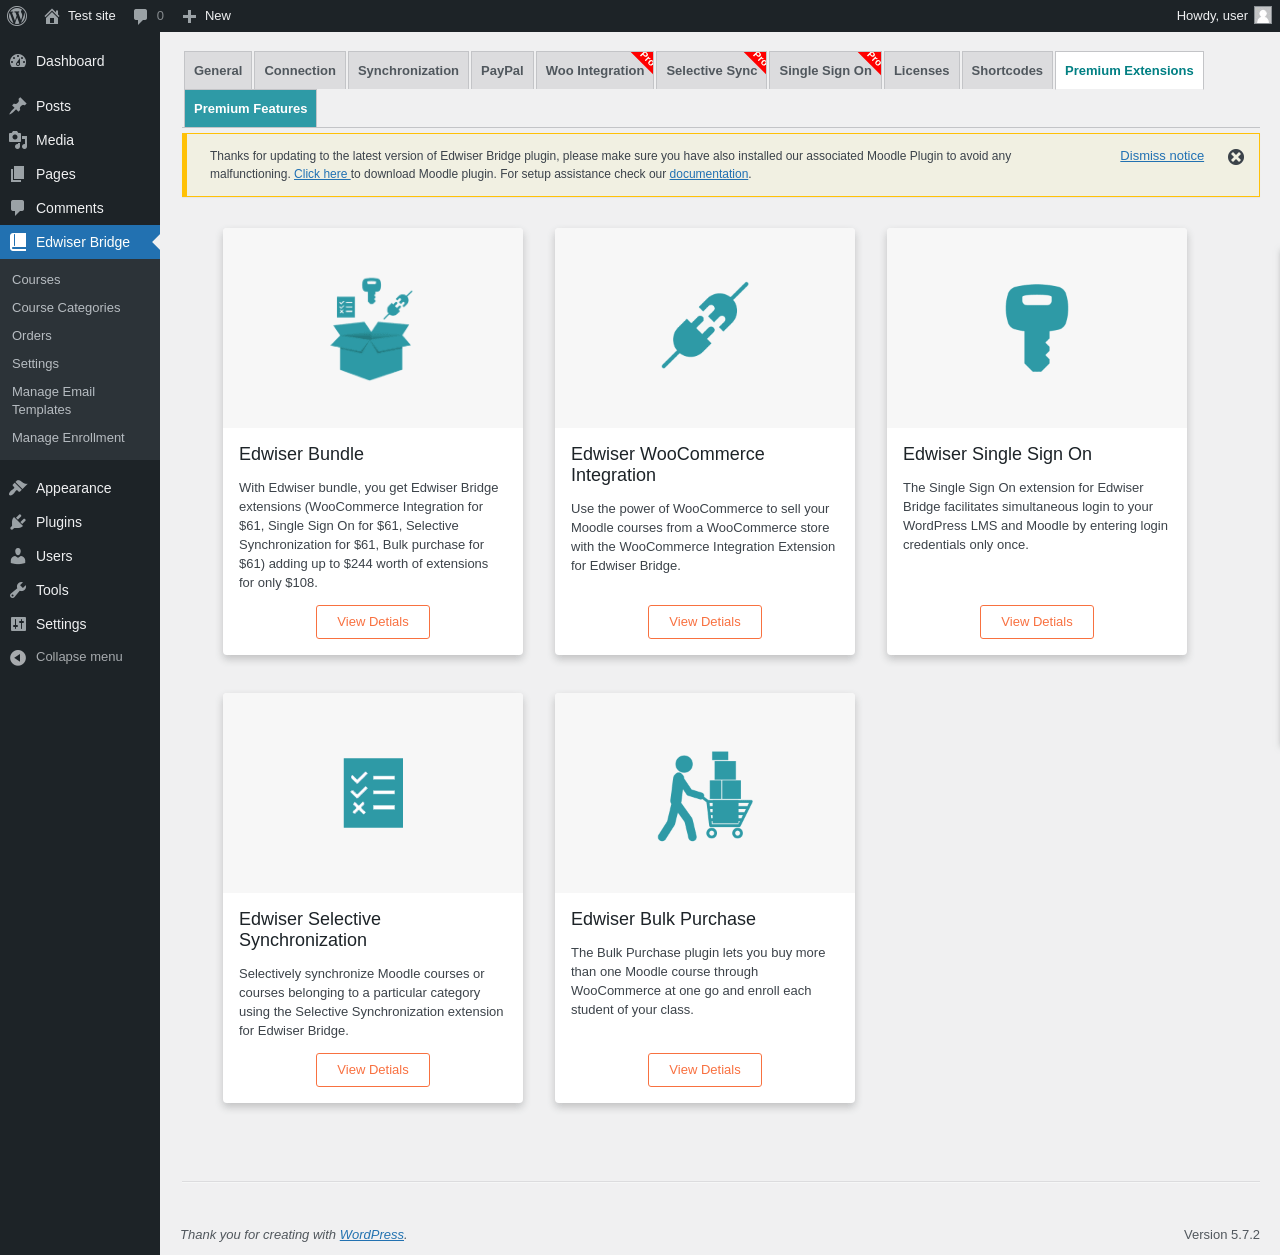Viewport: 1280px width, 1255px height.
Task: Click the Edwiser Bundle box image
Action: click(371, 328)
